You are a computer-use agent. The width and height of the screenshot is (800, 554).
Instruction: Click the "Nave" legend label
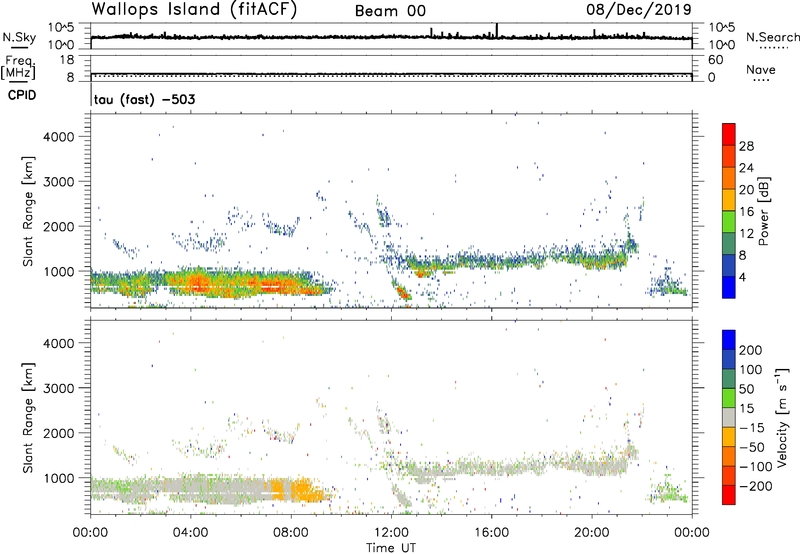click(761, 69)
